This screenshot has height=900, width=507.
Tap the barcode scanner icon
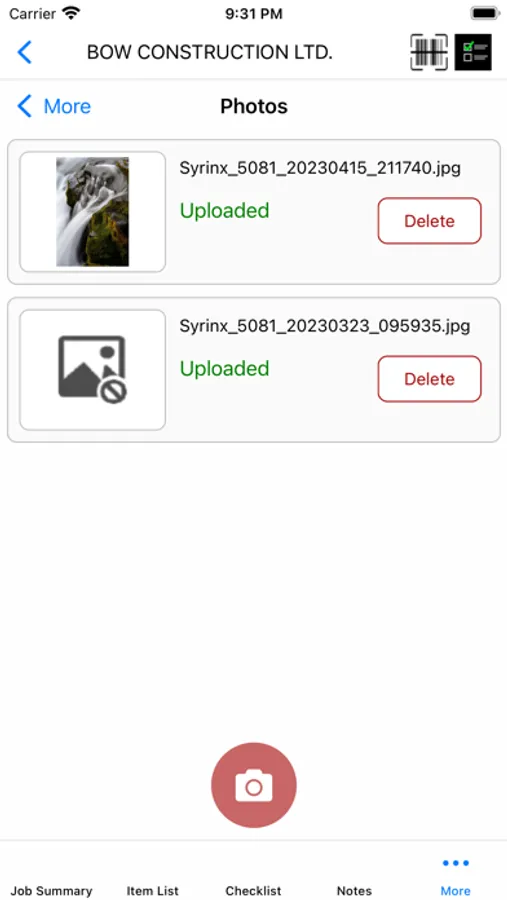[x=429, y=52]
